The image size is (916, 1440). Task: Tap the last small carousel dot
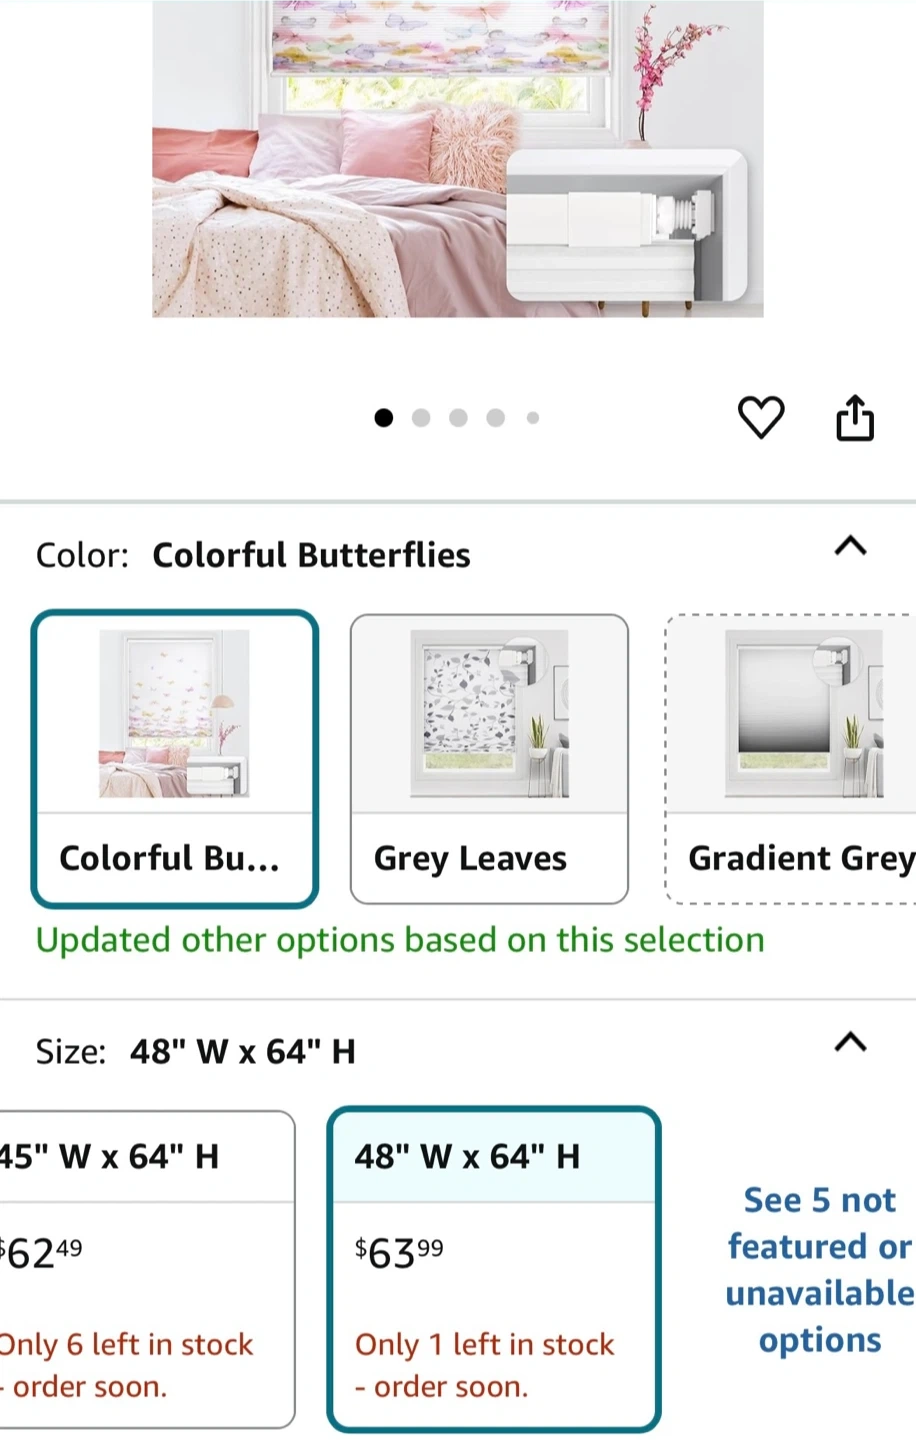point(533,418)
